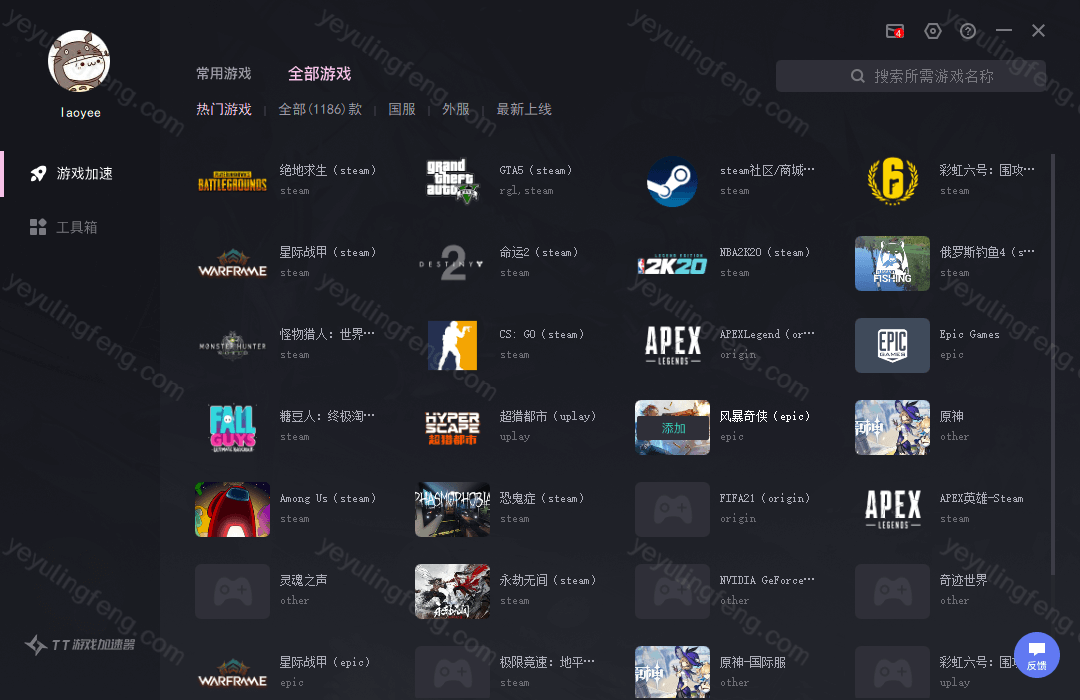Select the 灵魂之声 title
The width and height of the screenshot is (1080, 700).
303,580
